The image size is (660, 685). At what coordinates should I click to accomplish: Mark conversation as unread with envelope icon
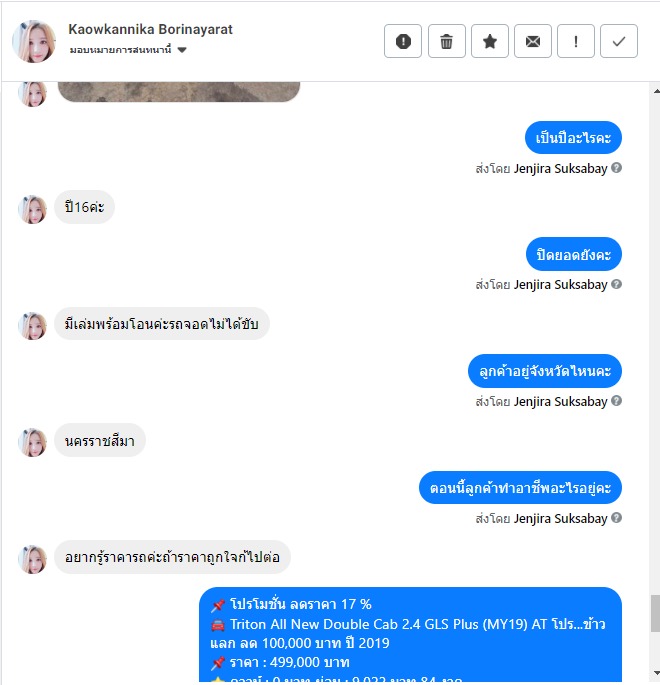(532, 42)
